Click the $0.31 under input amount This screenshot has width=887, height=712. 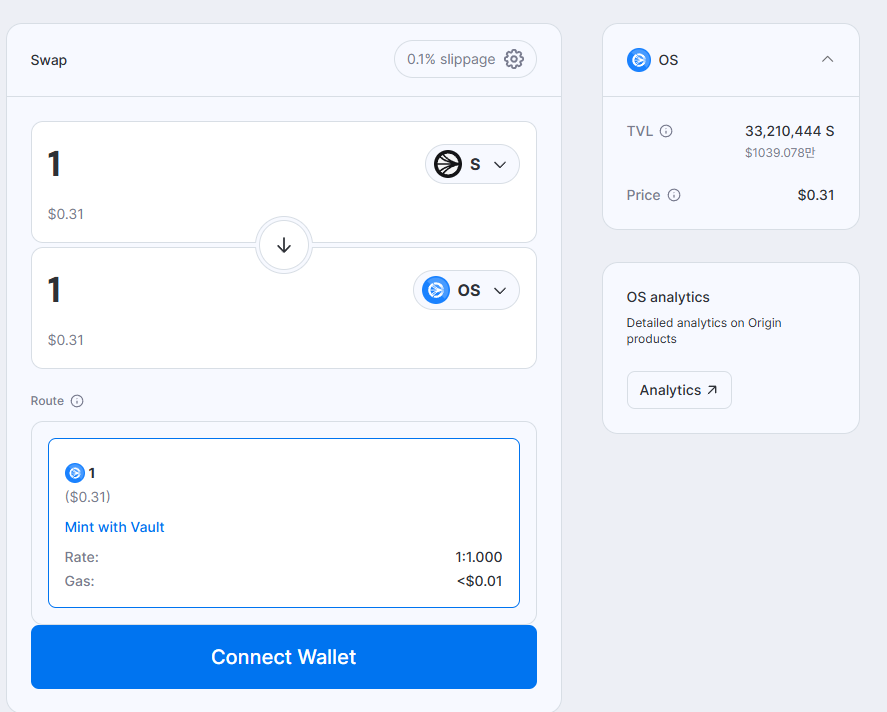click(x=66, y=214)
